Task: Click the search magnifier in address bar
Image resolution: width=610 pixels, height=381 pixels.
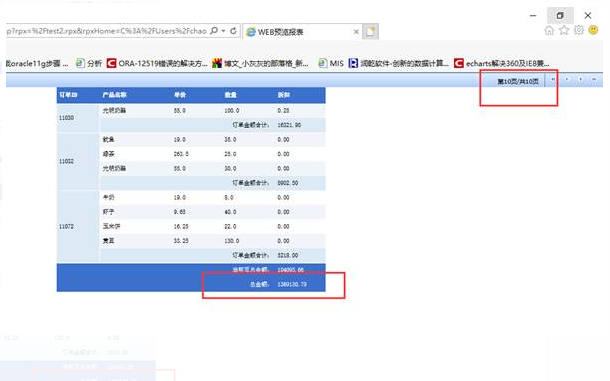Action: coord(214,31)
